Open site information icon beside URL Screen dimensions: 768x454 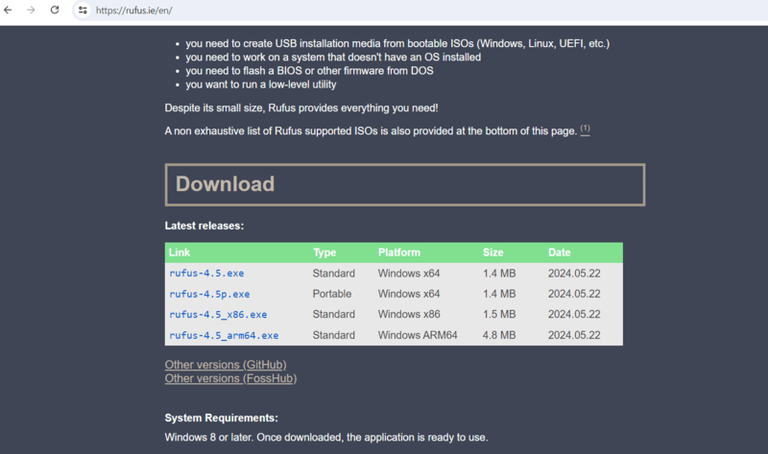click(82, 10)
